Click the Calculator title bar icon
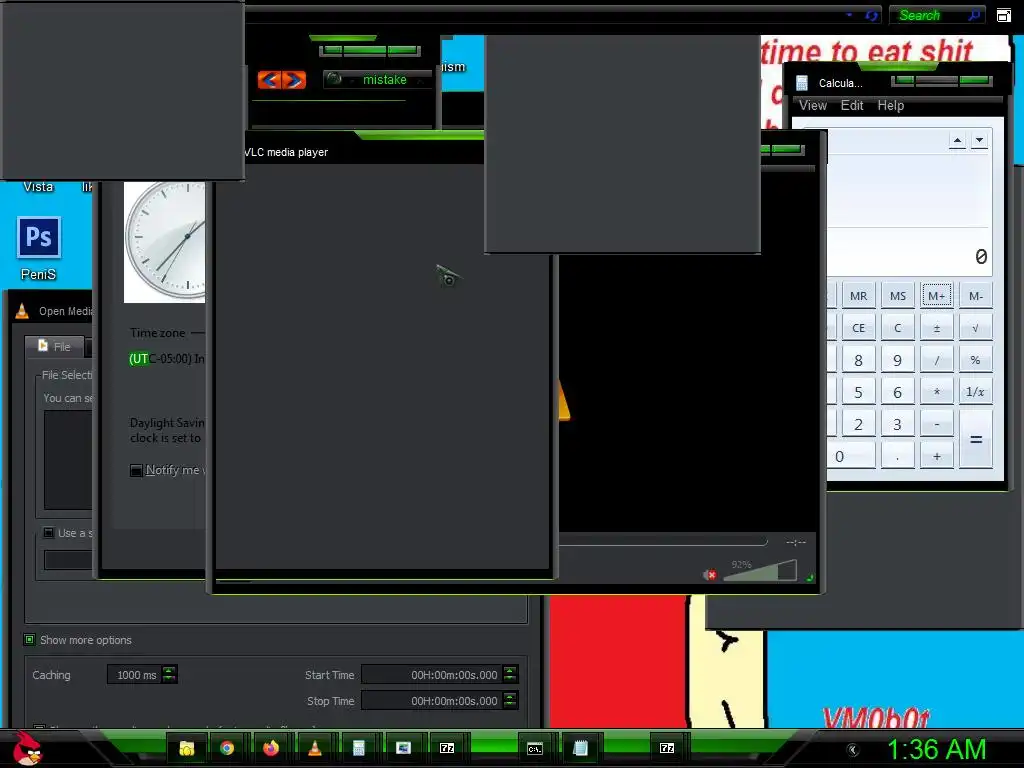 [802, 83]
